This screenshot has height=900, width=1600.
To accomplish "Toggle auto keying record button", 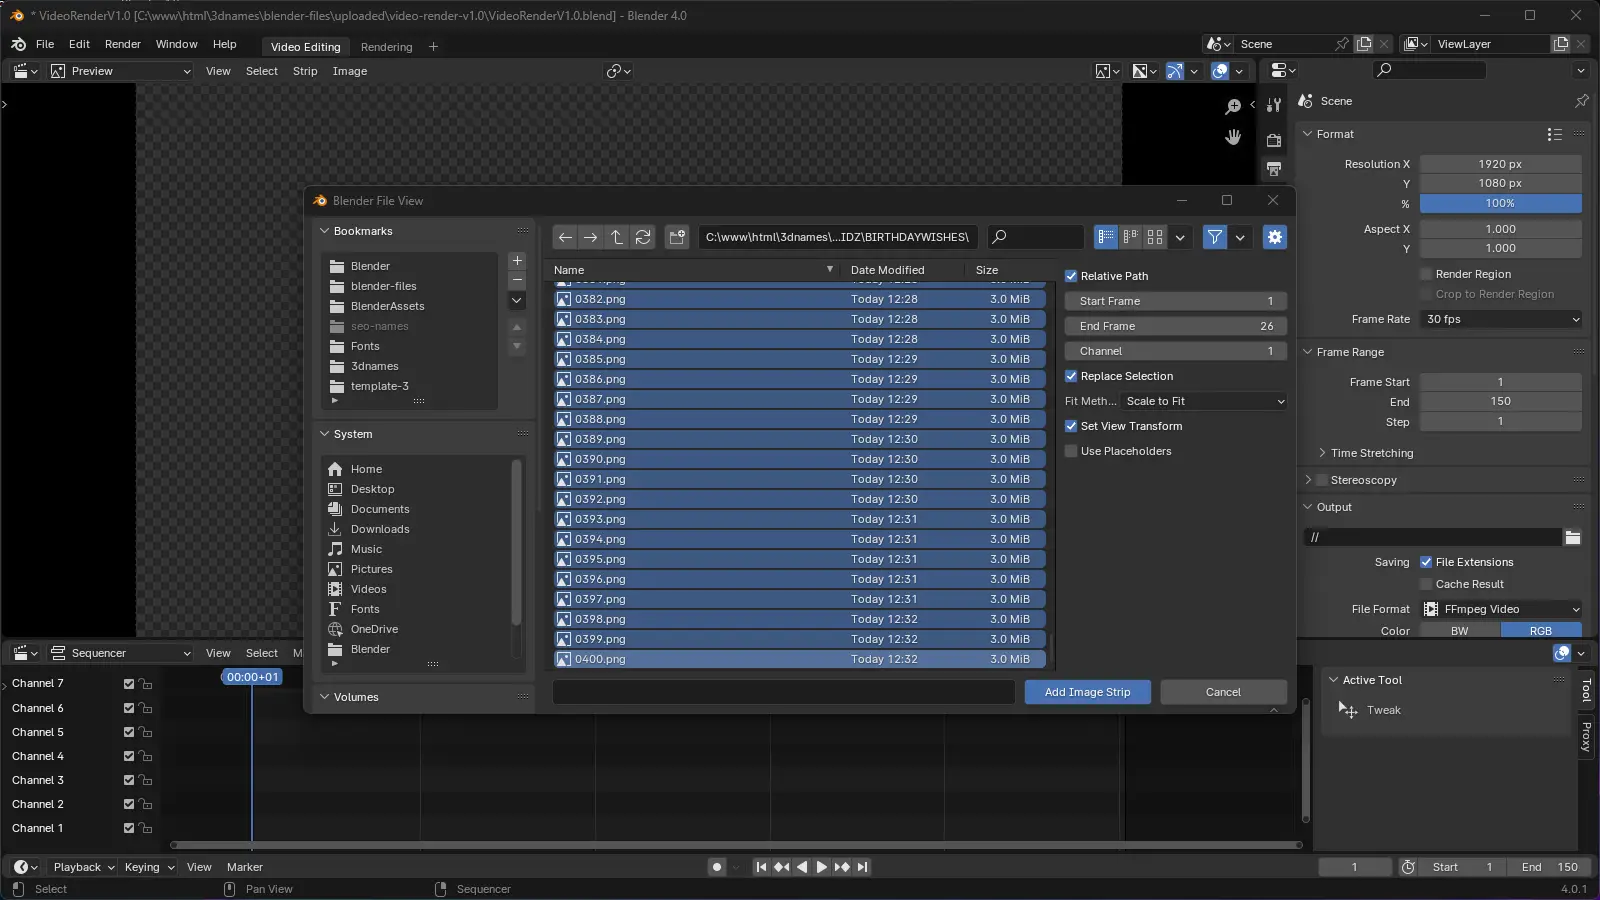I will pyautogui.click(x=716, y=867).
